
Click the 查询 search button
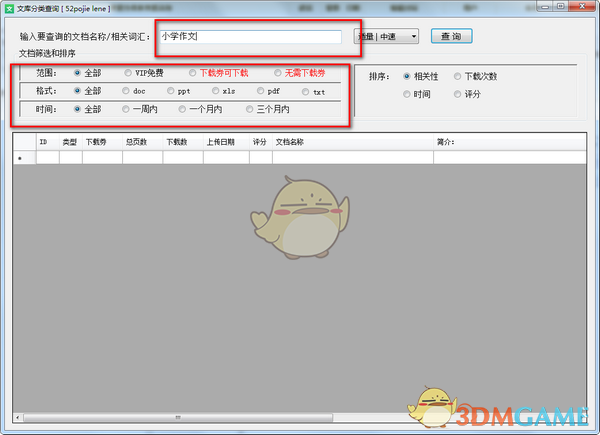452,36
